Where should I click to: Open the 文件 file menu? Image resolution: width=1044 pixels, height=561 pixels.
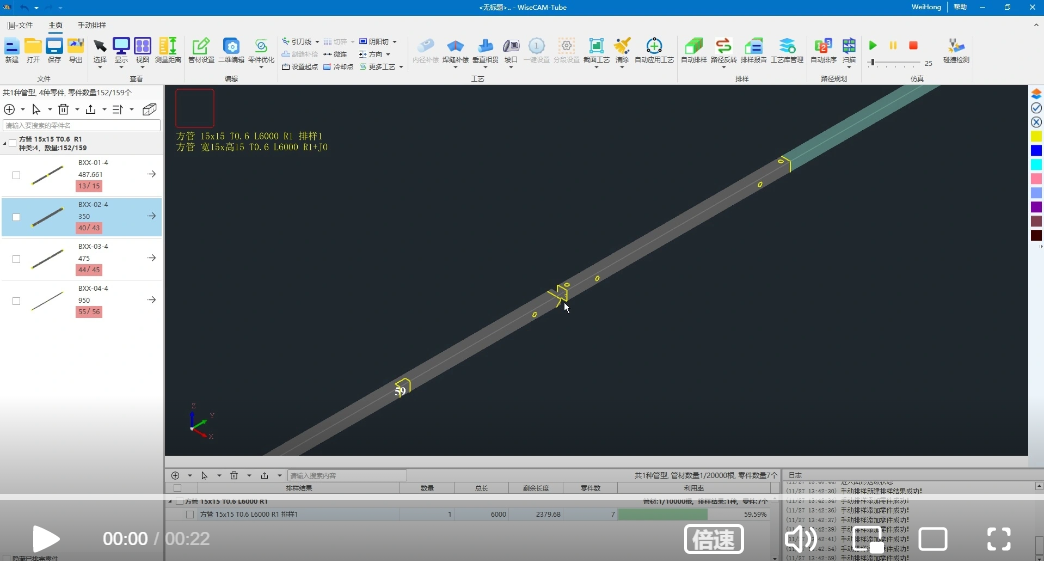(x=21, y=24)
